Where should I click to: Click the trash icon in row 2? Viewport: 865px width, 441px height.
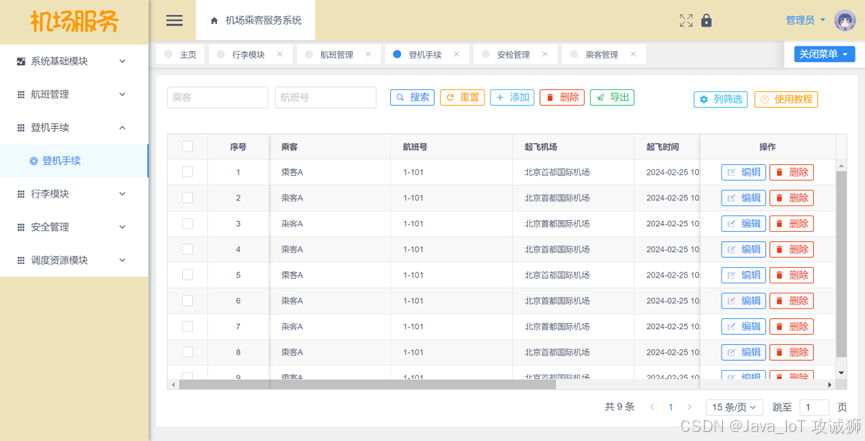779,198
